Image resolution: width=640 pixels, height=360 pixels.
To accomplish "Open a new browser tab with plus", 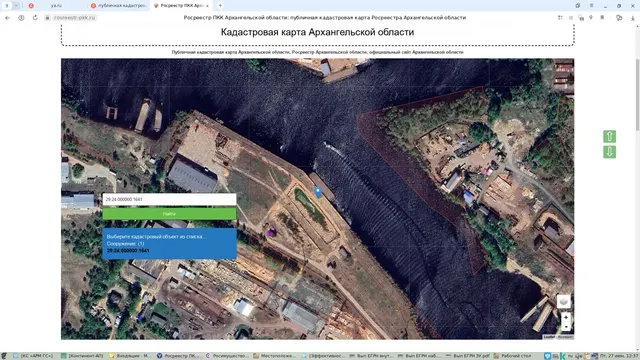I will (x=220, y=5).
